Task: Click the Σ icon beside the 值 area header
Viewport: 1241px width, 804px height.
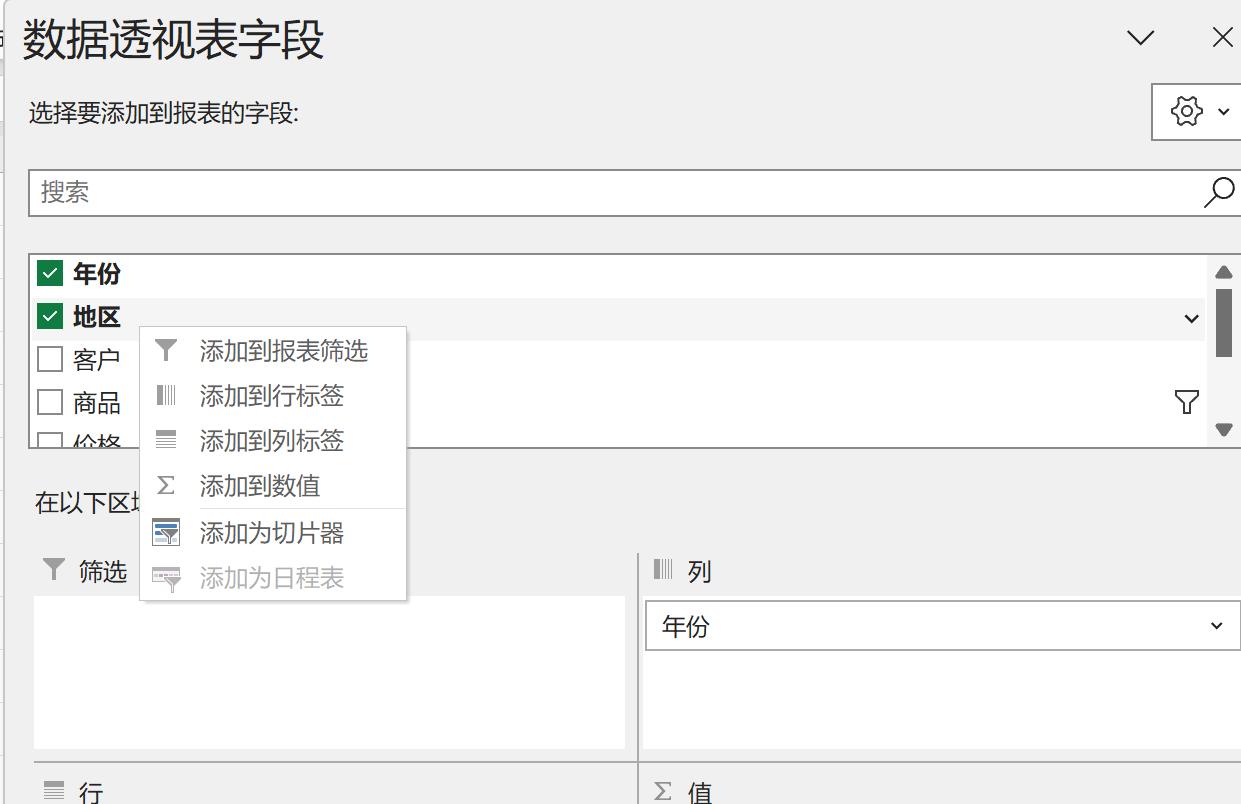Action: point(661,791)
